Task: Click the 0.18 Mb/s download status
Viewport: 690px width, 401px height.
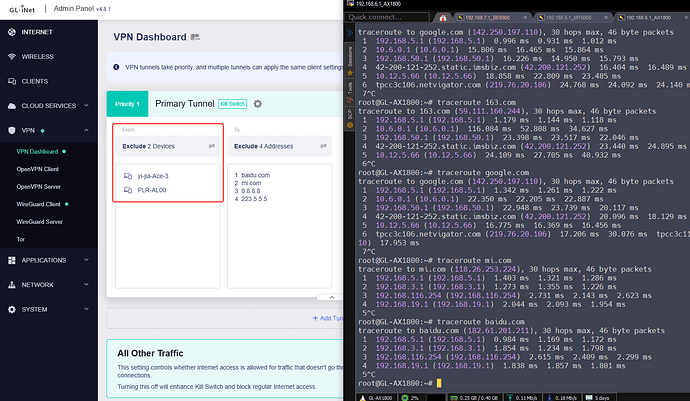Action: point(562,397)
